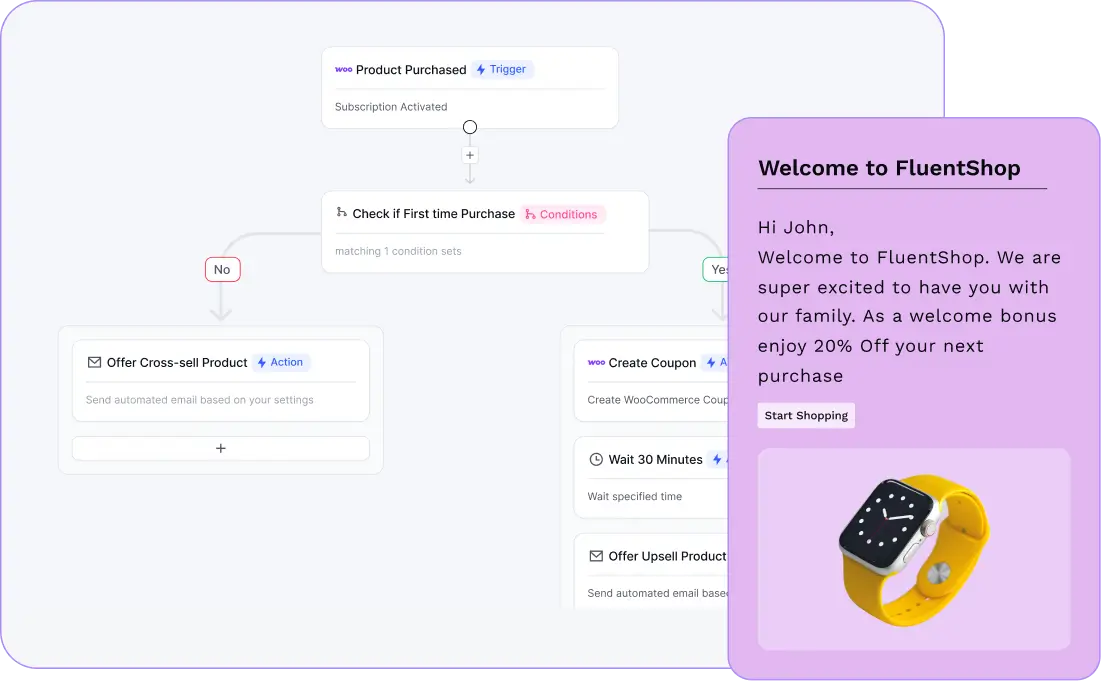This screenshot has height=681, width=1101.
Task: Click the envelope icon on Offer Cross-sell Product
Action: pos(94,362)
